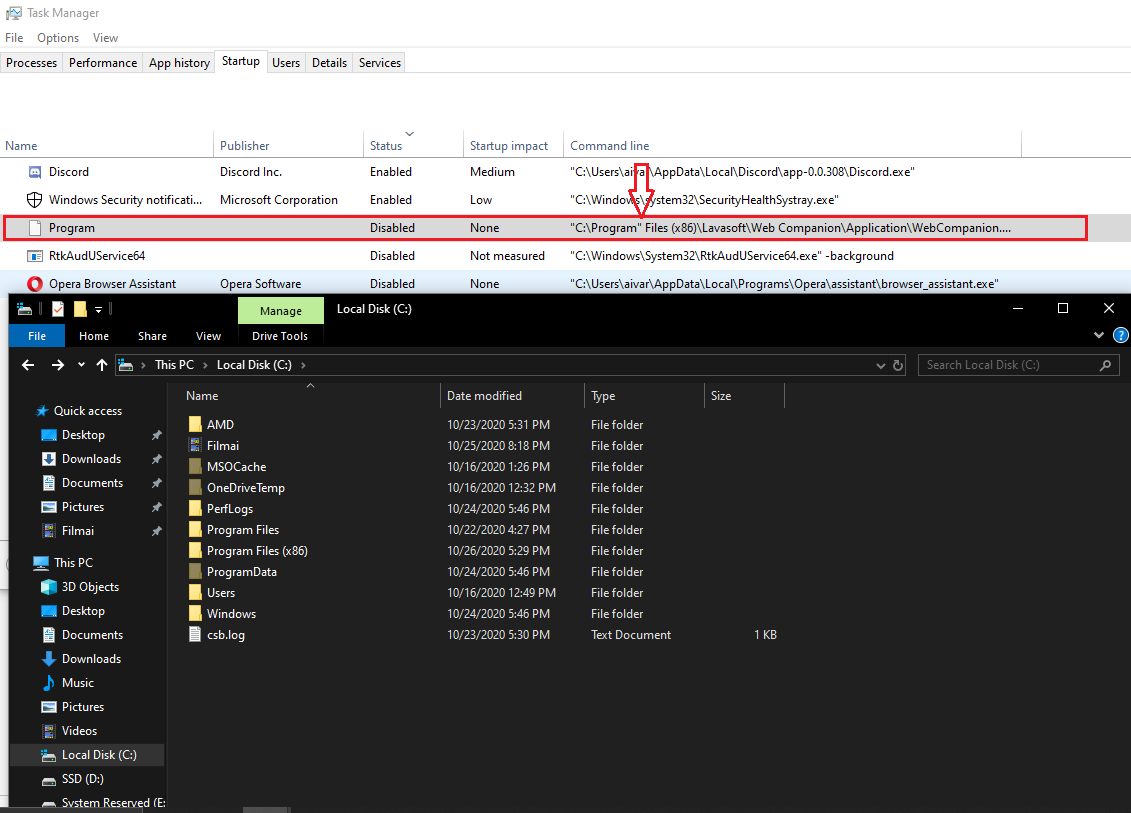Open the Drive Tools tab

280,336
